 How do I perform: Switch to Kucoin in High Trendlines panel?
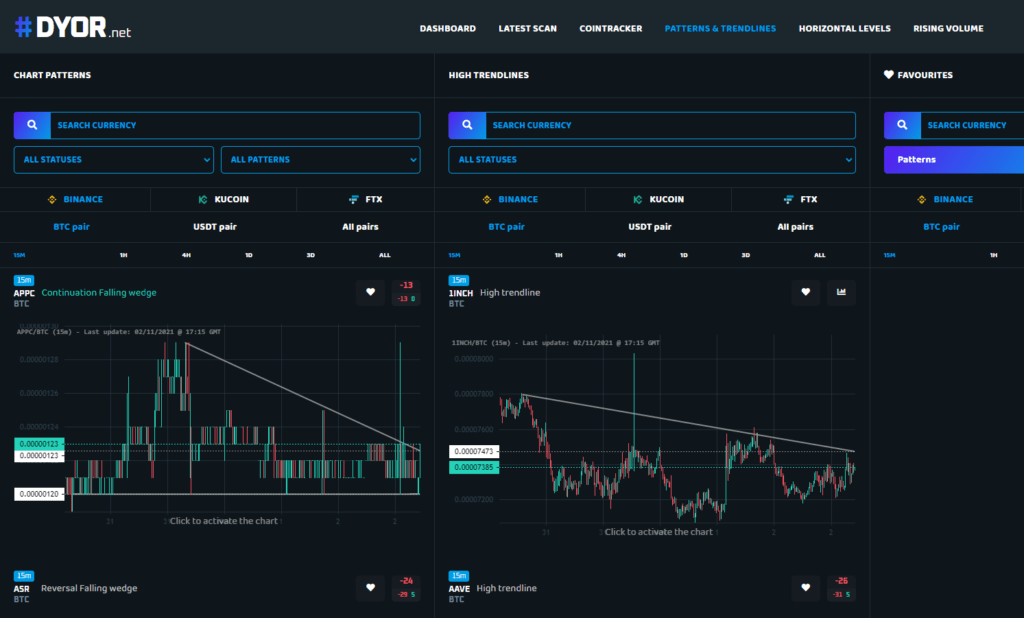[x=658, y=199]
